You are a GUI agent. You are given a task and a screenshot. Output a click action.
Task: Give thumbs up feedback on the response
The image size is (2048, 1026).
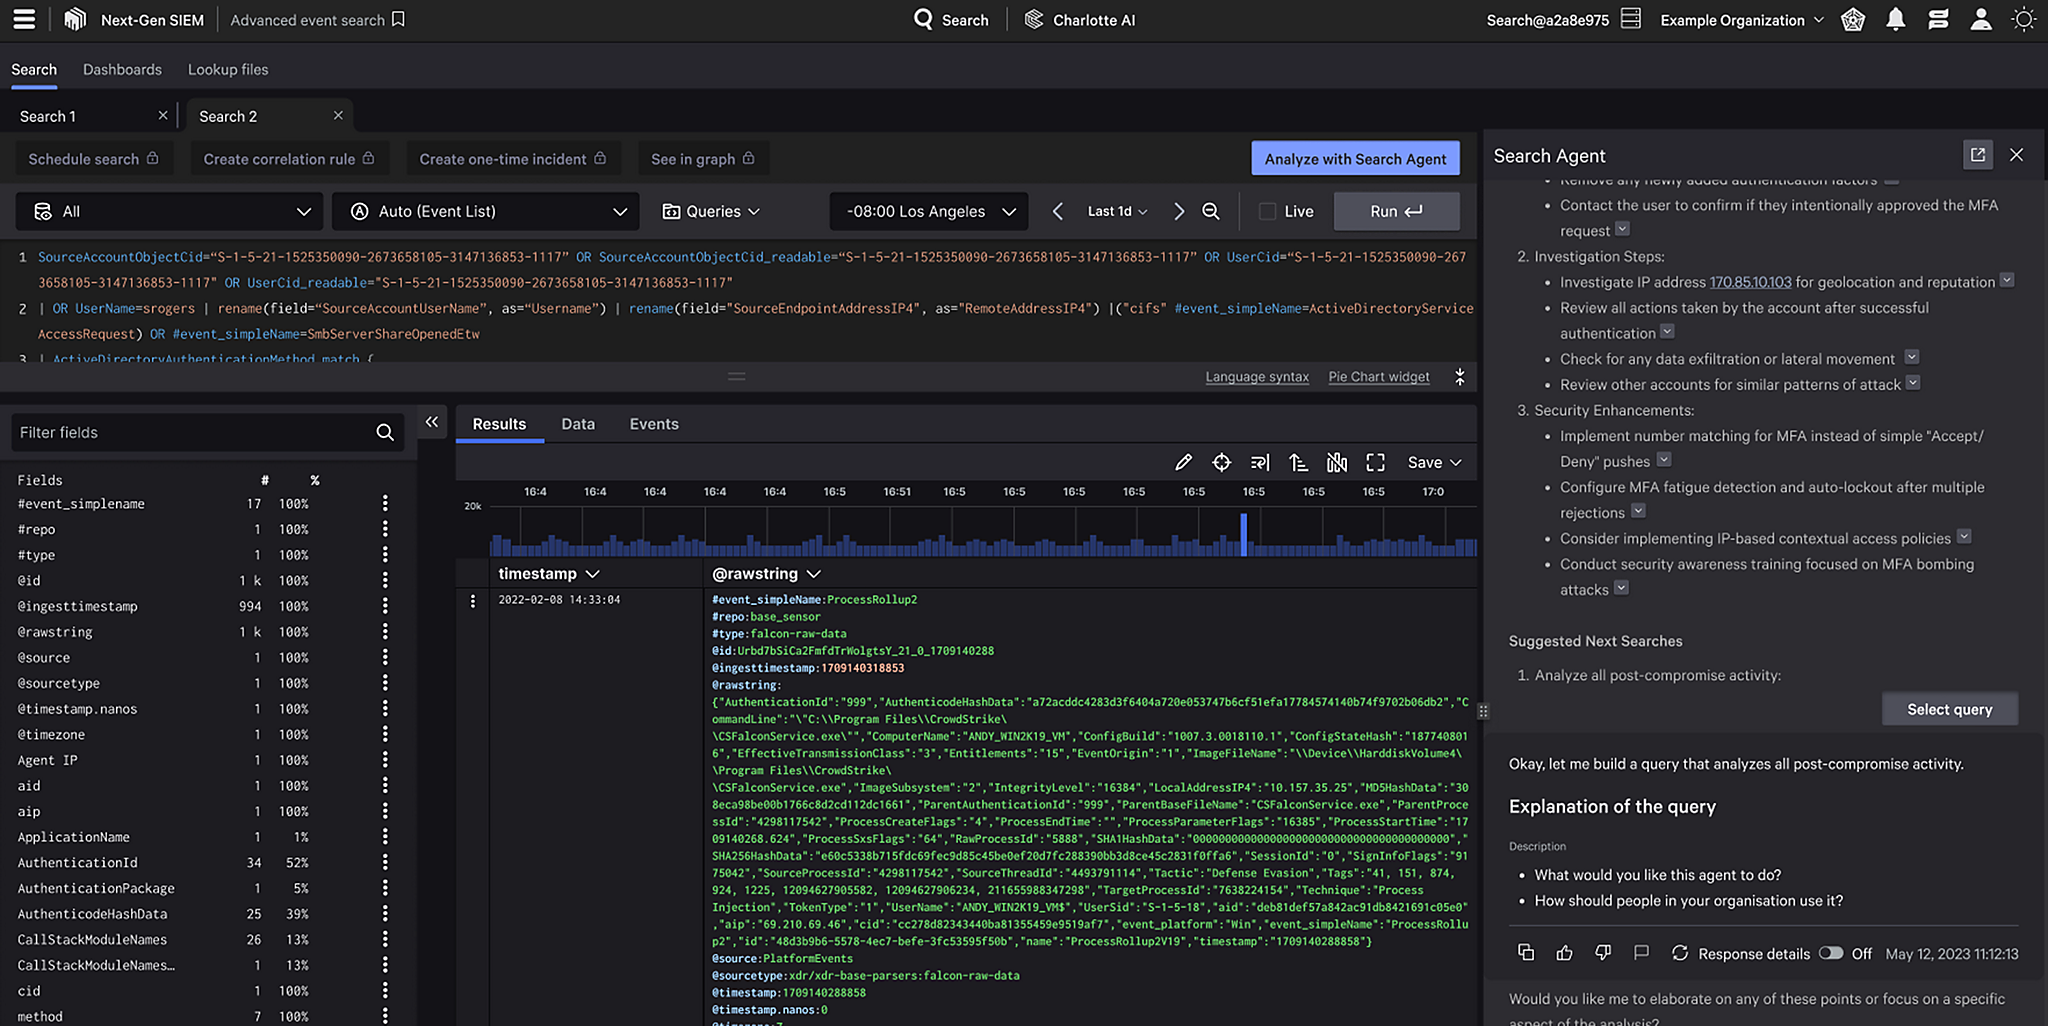coord(1564,953)
